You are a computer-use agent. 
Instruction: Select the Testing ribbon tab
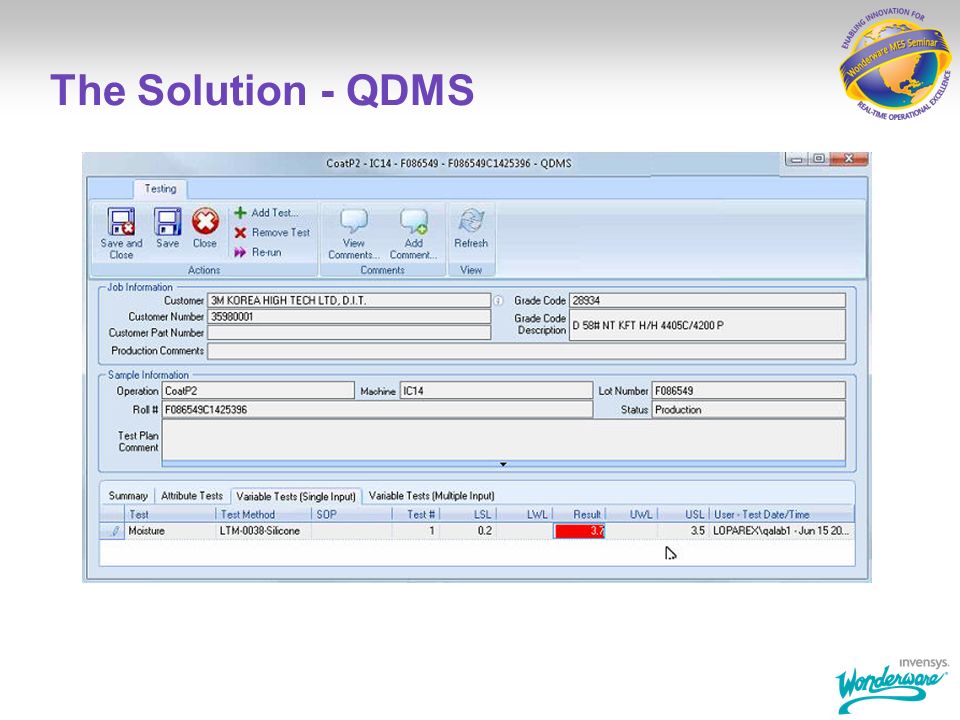[x=160, y=189]
